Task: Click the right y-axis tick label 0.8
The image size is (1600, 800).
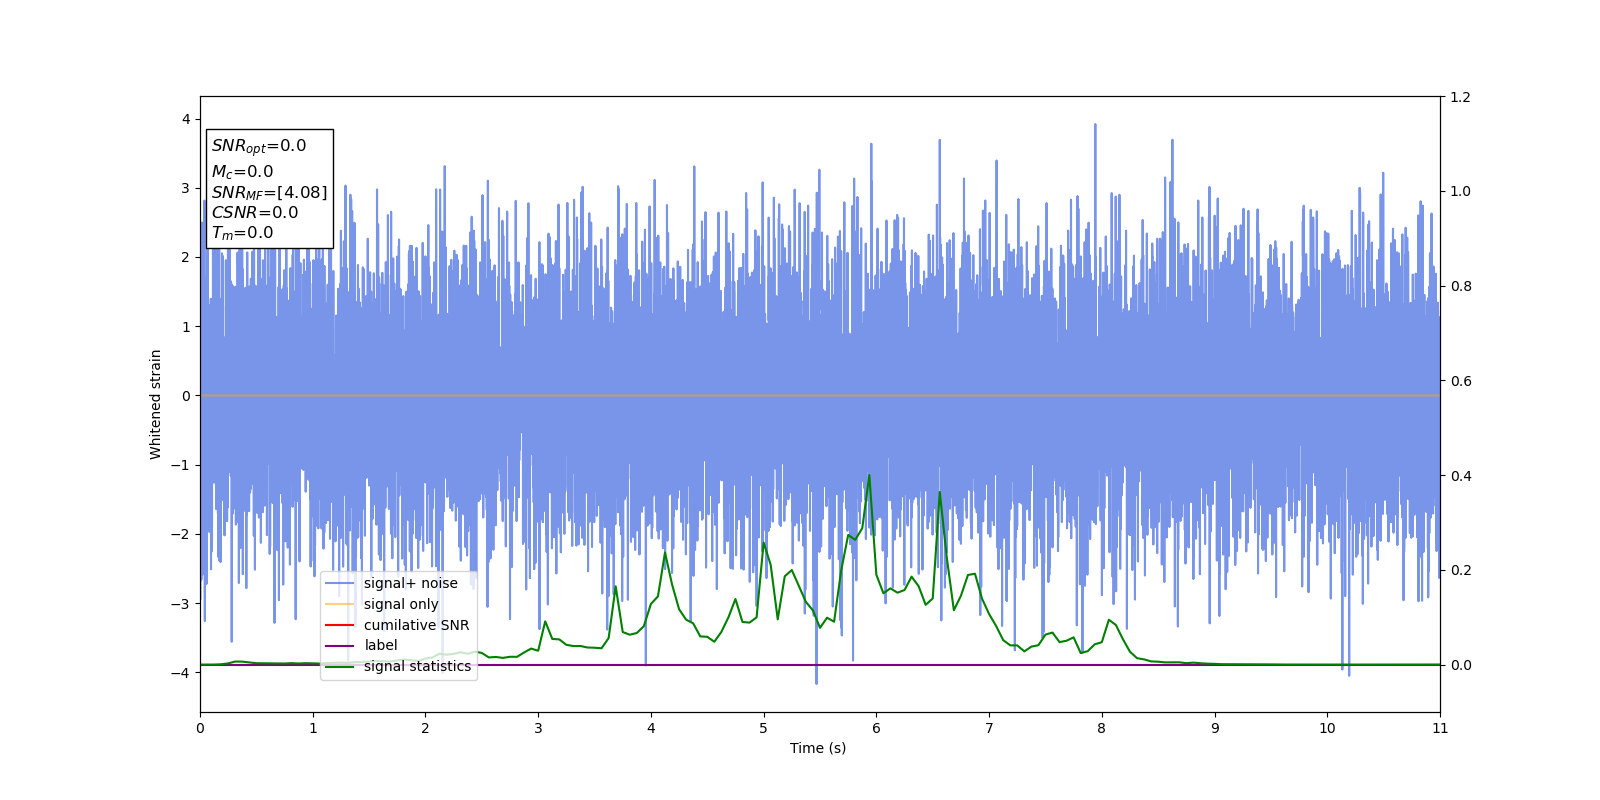Action: [1460, 286]
